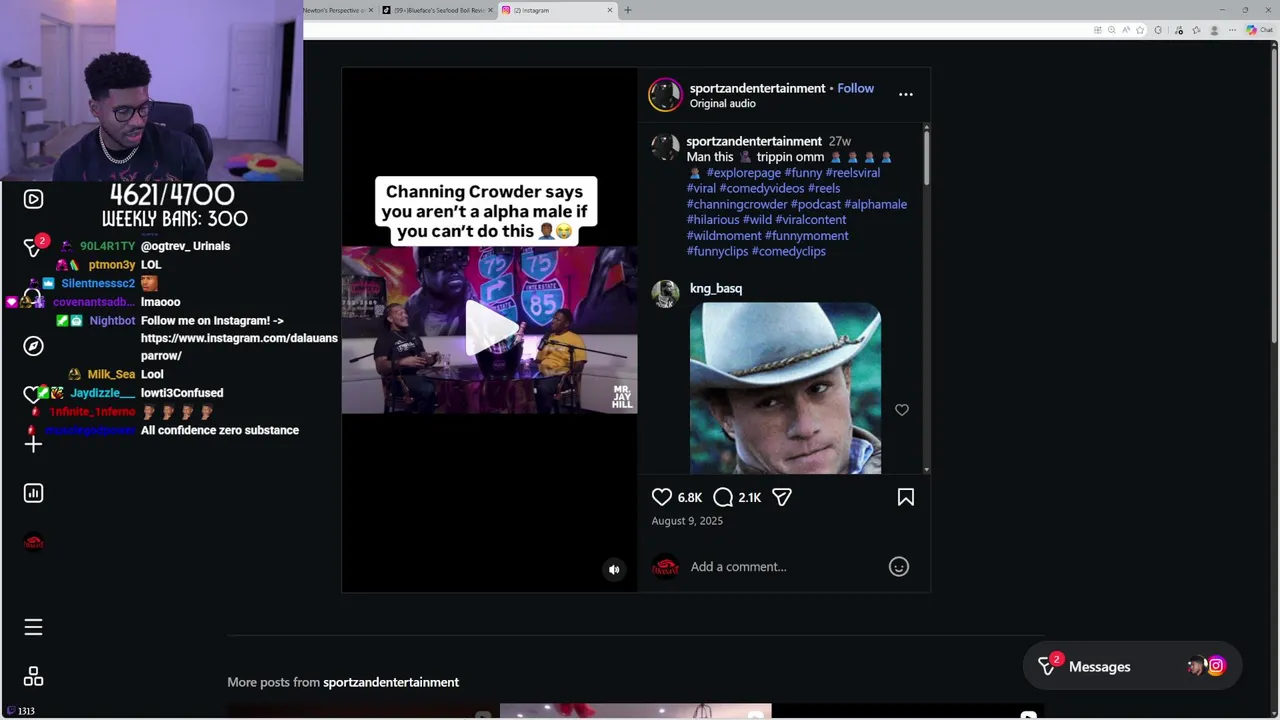The image size is (1280, 720).
Task: Open browser profile icon
Action: pyautogui.click(x=1214, y=30)
